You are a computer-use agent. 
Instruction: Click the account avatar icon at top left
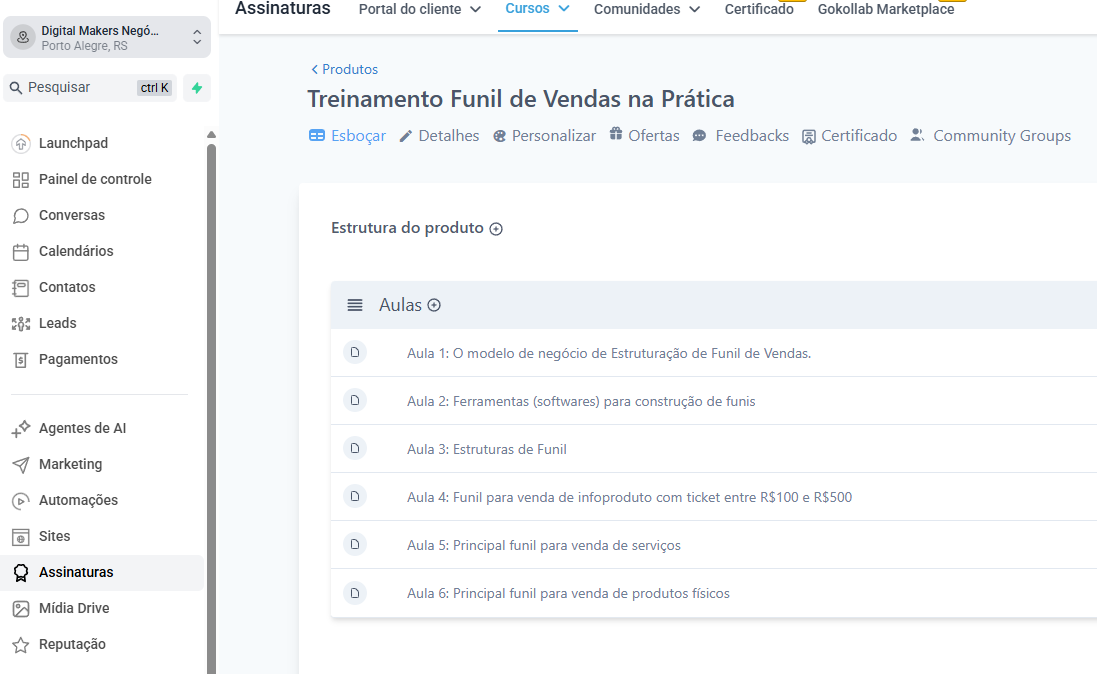point(23,37)
